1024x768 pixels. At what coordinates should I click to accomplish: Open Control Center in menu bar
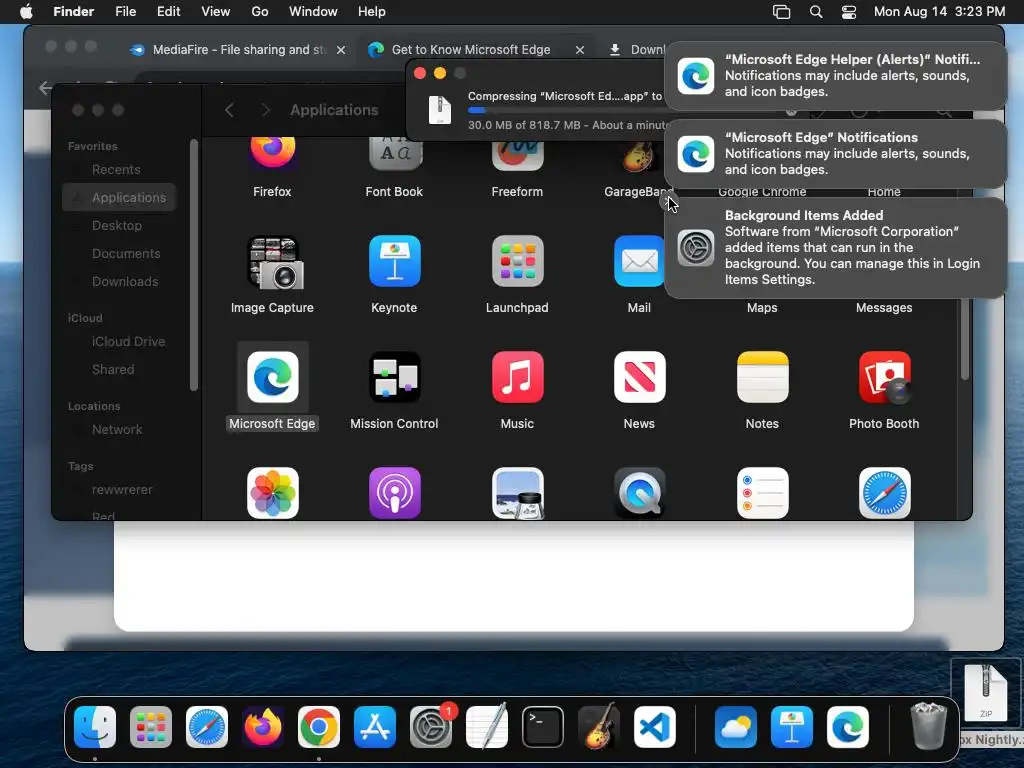coord(848,12)
